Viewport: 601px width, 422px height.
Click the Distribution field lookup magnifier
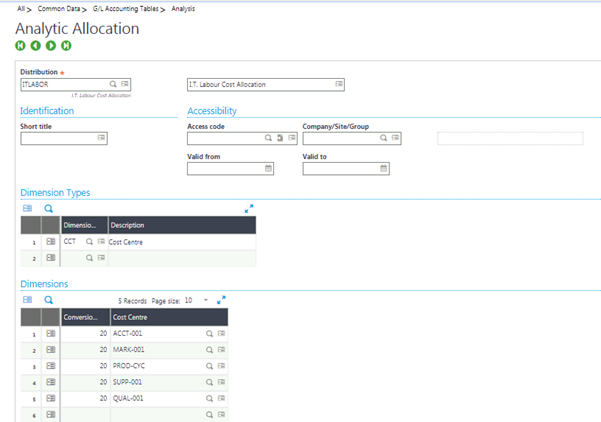pos(113,85)
